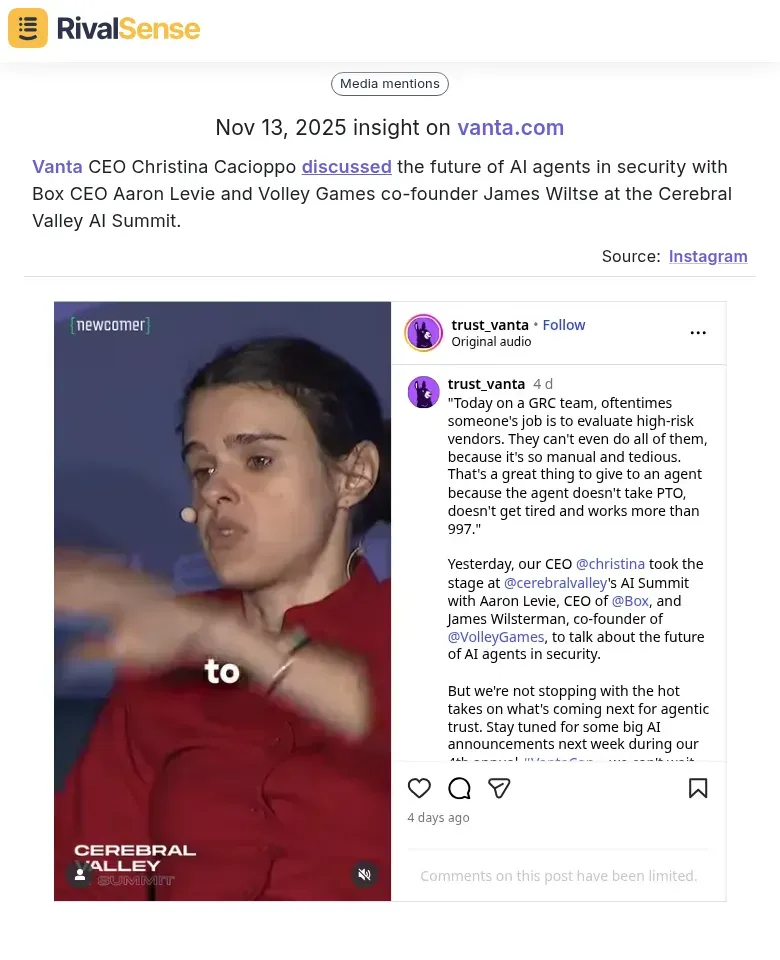Save the post with bookmark icon
The width and height of the screenshot is (780, 960).
tap(698, 788)
